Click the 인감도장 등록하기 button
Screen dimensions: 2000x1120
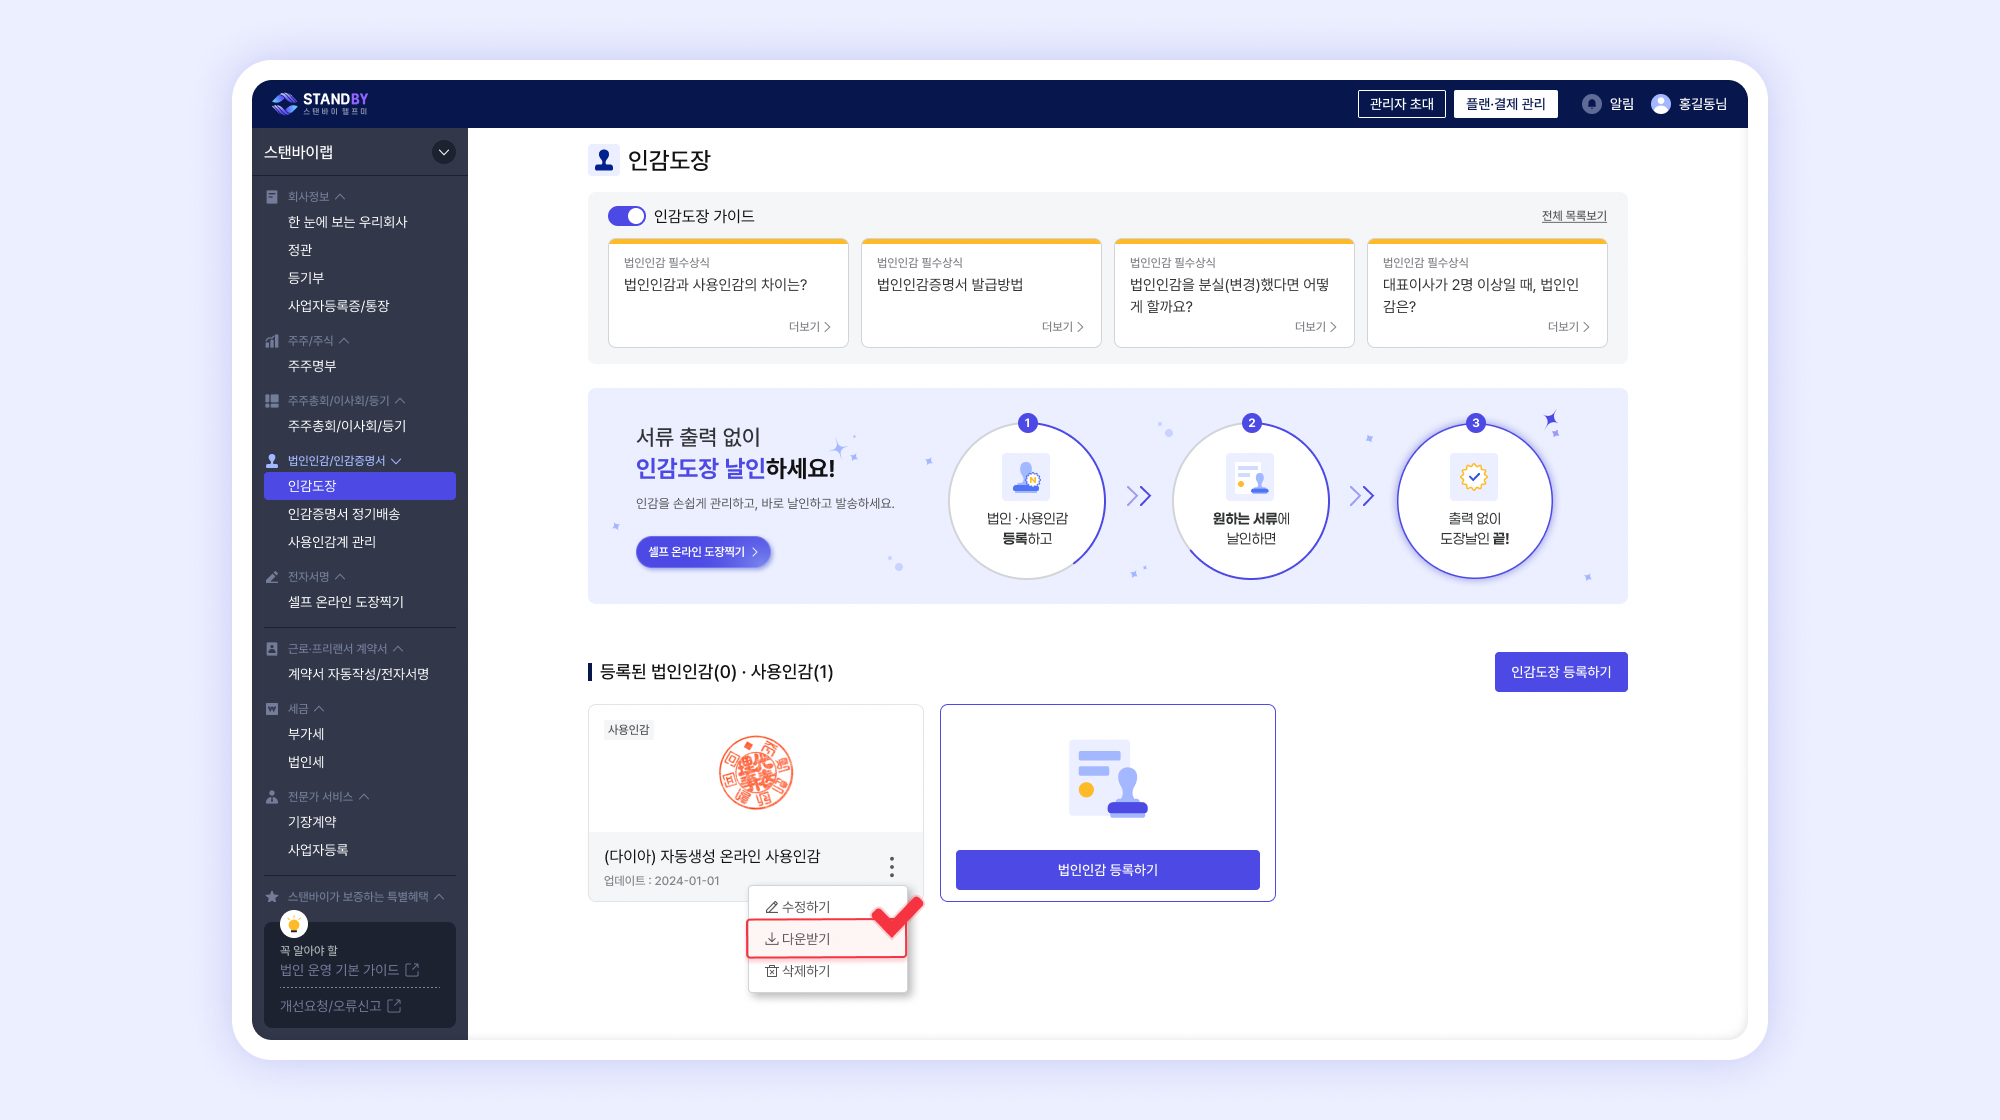tap(1560, 672)
